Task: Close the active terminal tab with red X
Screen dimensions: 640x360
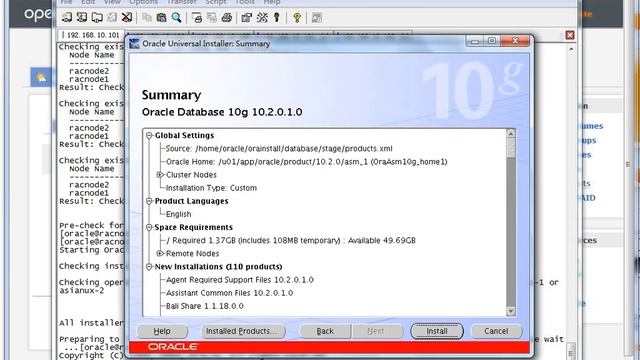Action: coord(570,35)
